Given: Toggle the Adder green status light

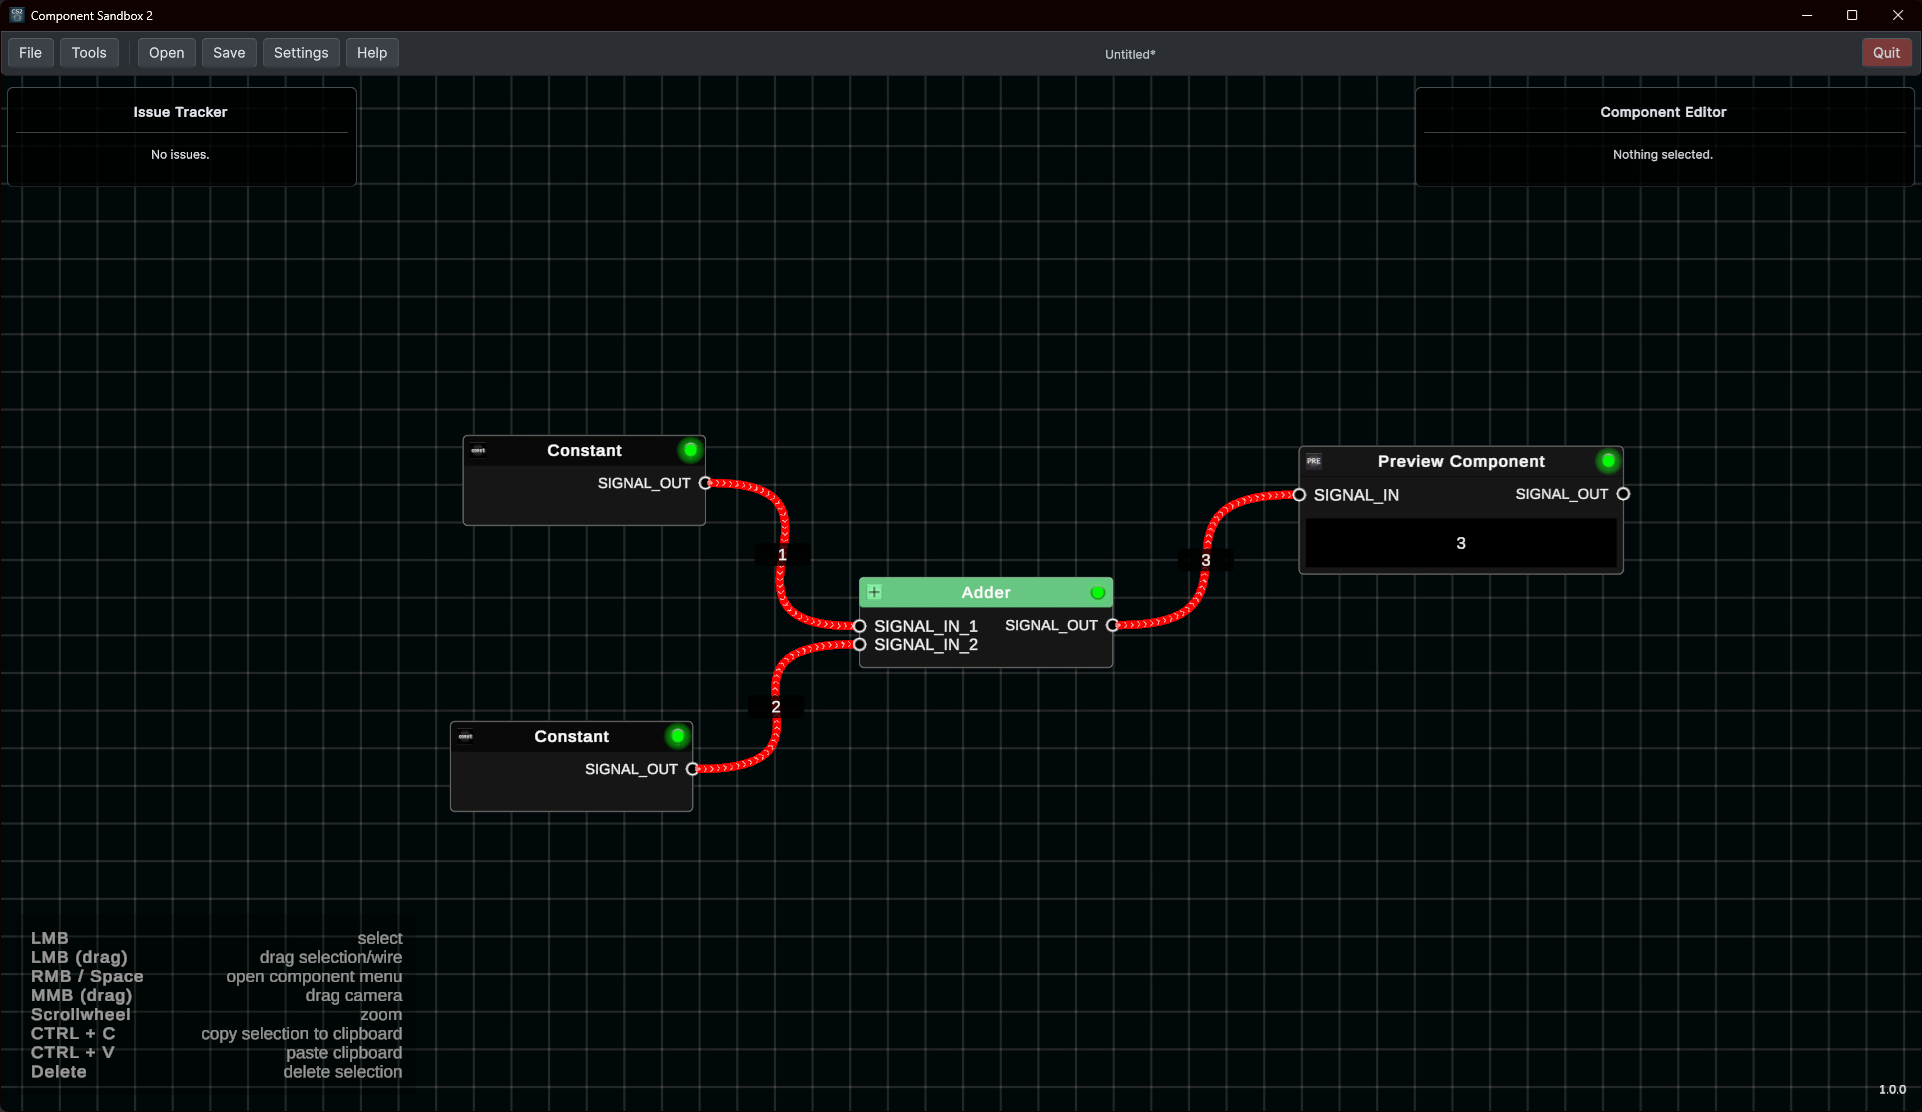Looking at the screenshot, I should tap(1098, 593).
